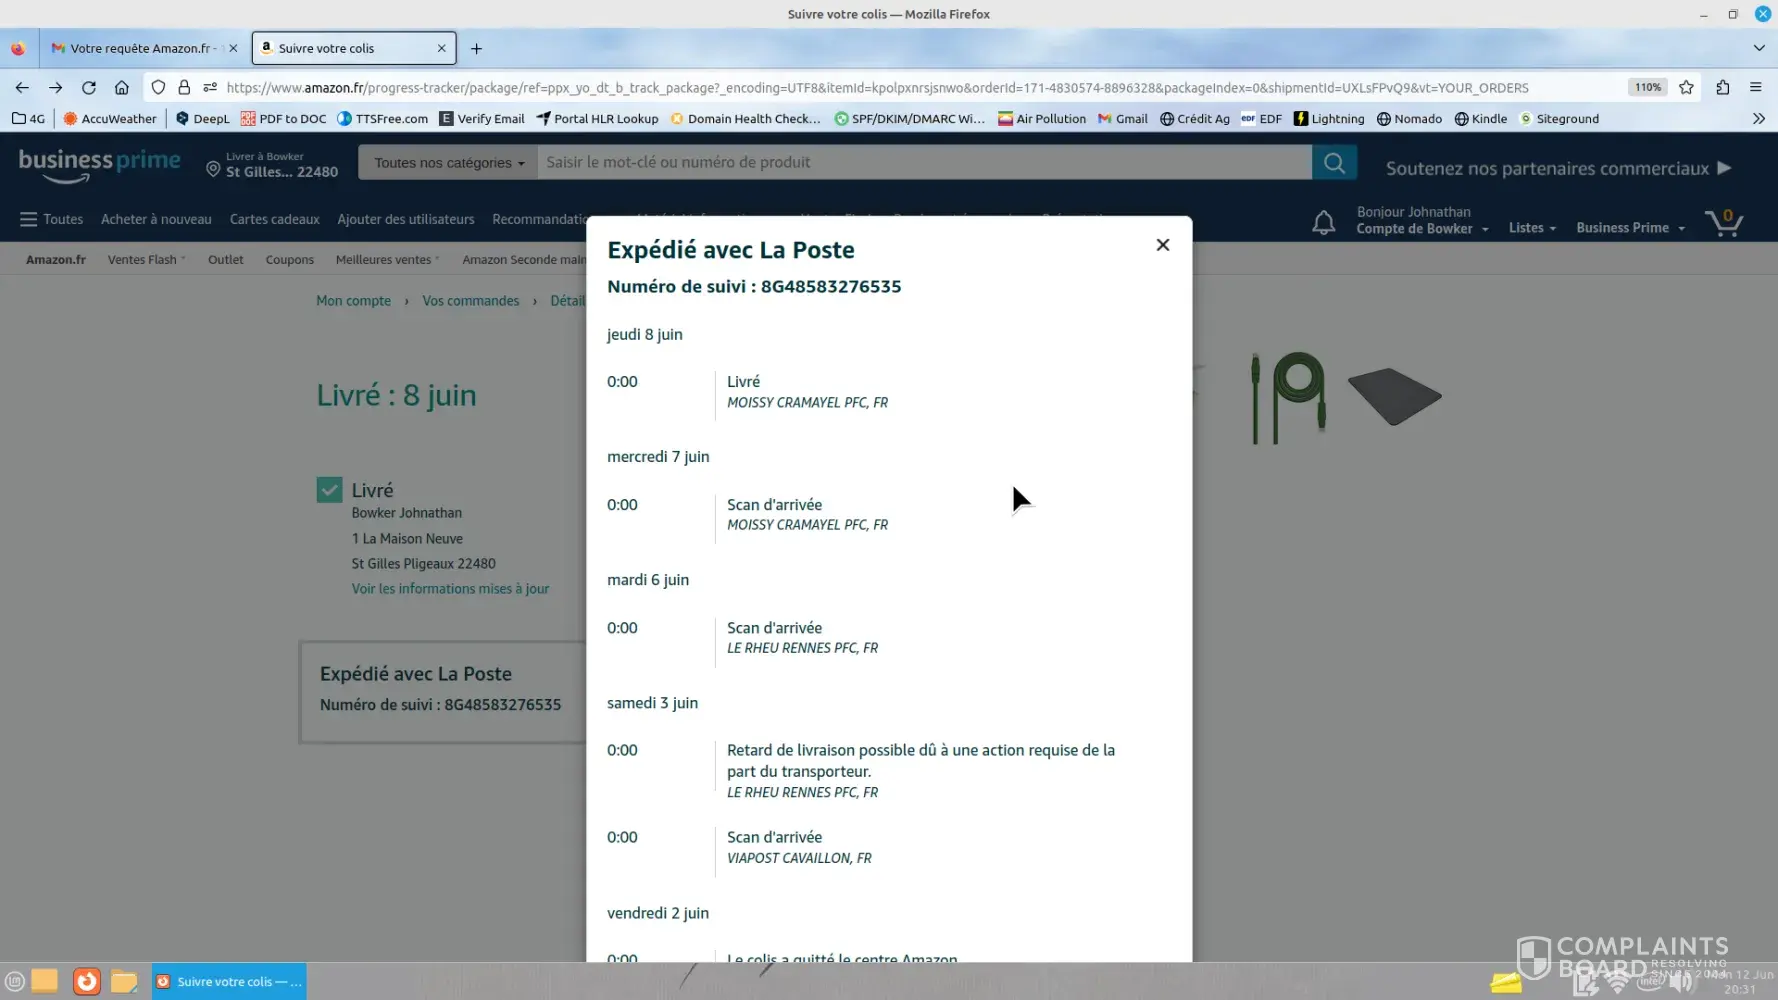
Task: Open 'Ajouter des utilisateurs' menu item
Action: point(406,219)
